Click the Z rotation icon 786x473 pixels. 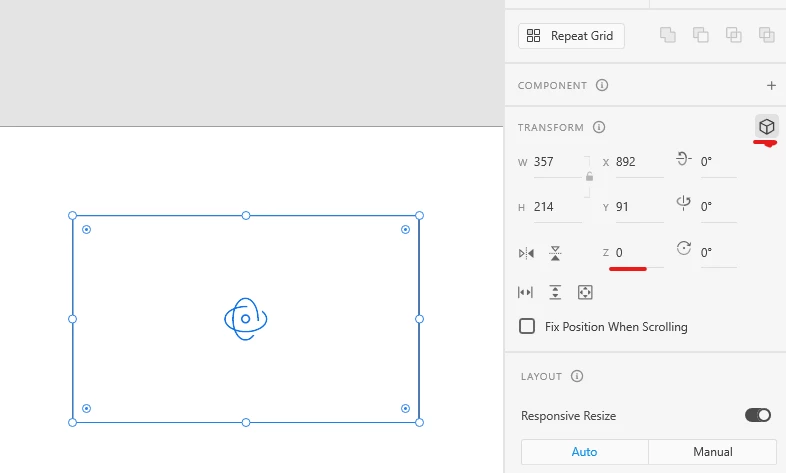684,248
